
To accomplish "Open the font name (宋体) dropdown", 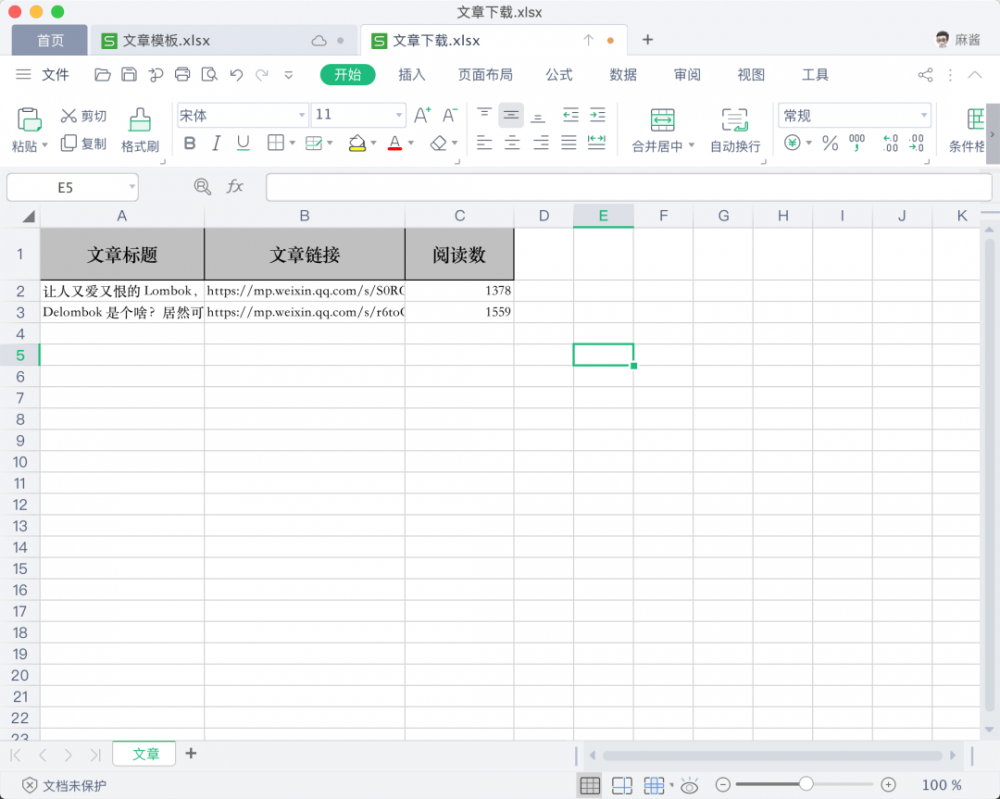I will tap(300, 115).
